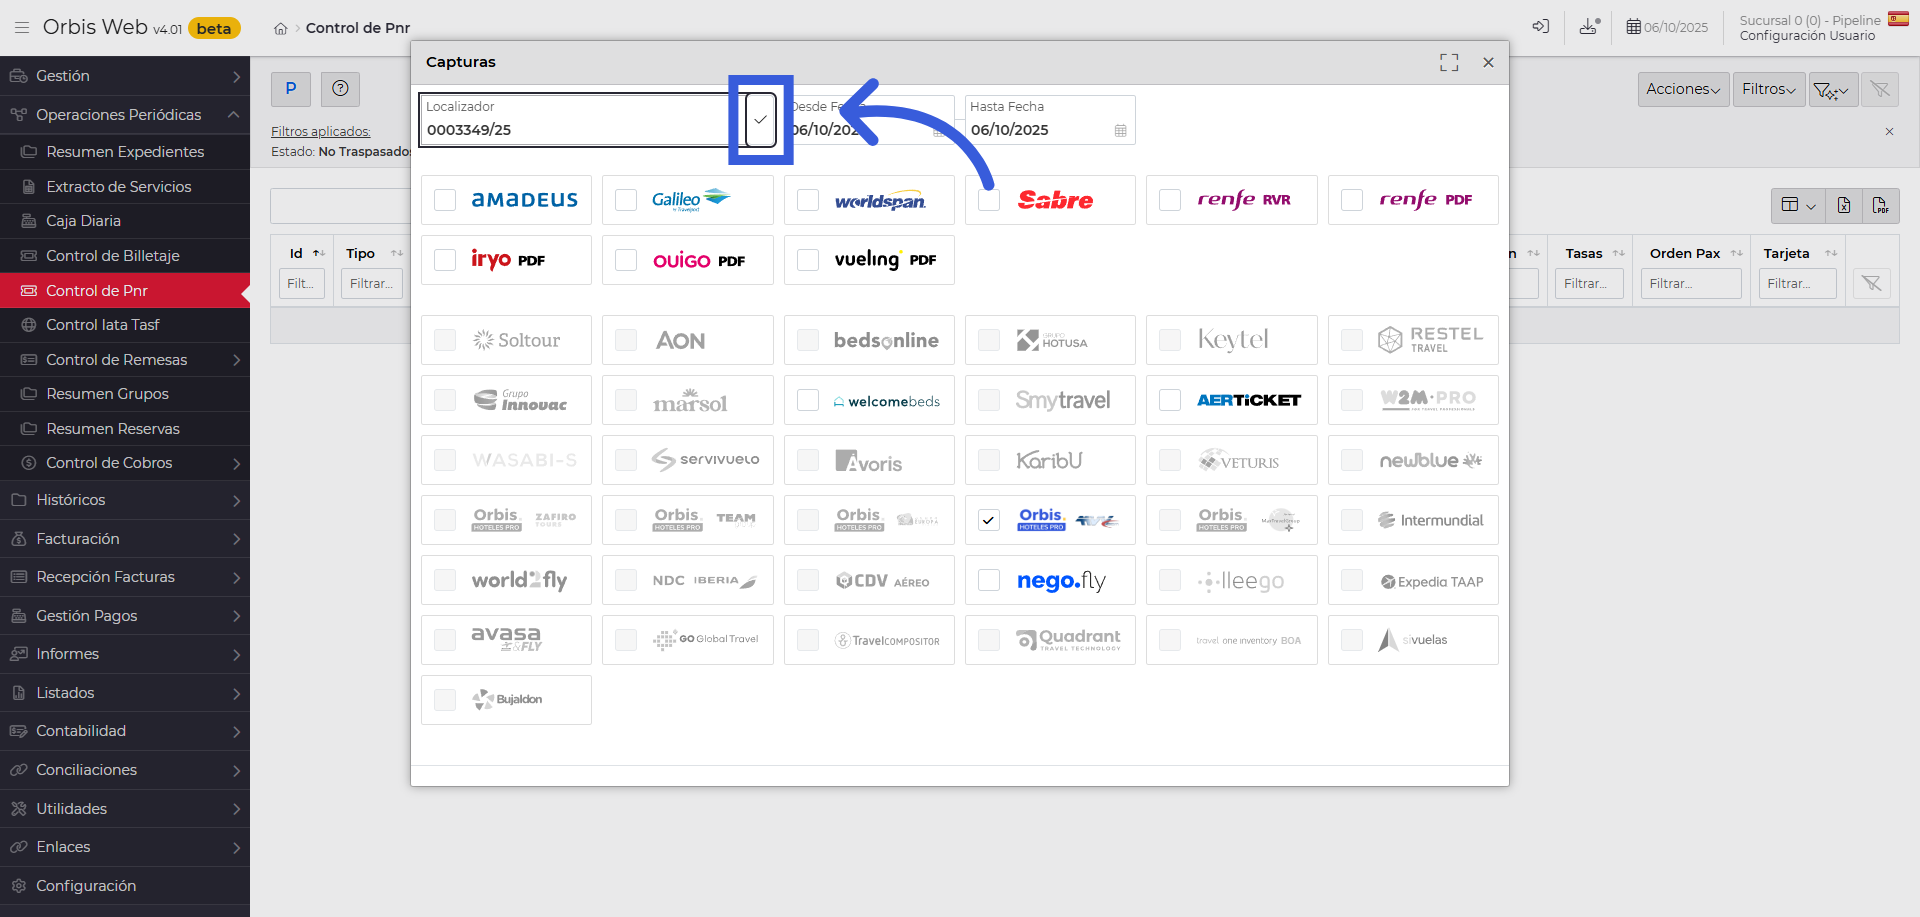
Task: Expand Control de Cobros submenu
Action: pyautogui.click(x=125, y=463)
